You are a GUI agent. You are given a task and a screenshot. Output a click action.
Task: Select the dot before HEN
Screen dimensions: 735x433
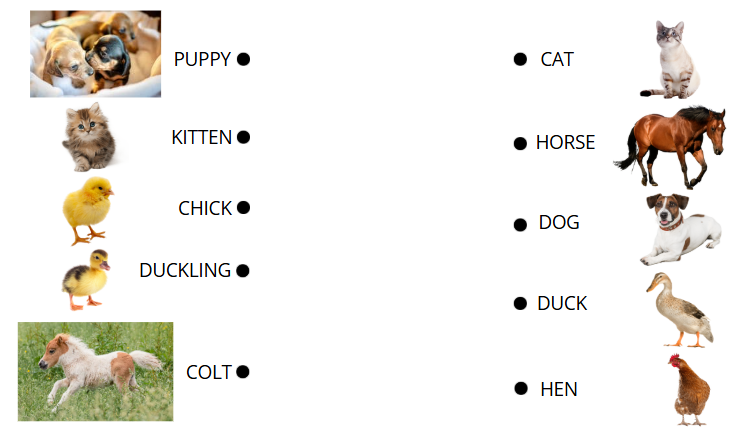[x=521, y=388]
